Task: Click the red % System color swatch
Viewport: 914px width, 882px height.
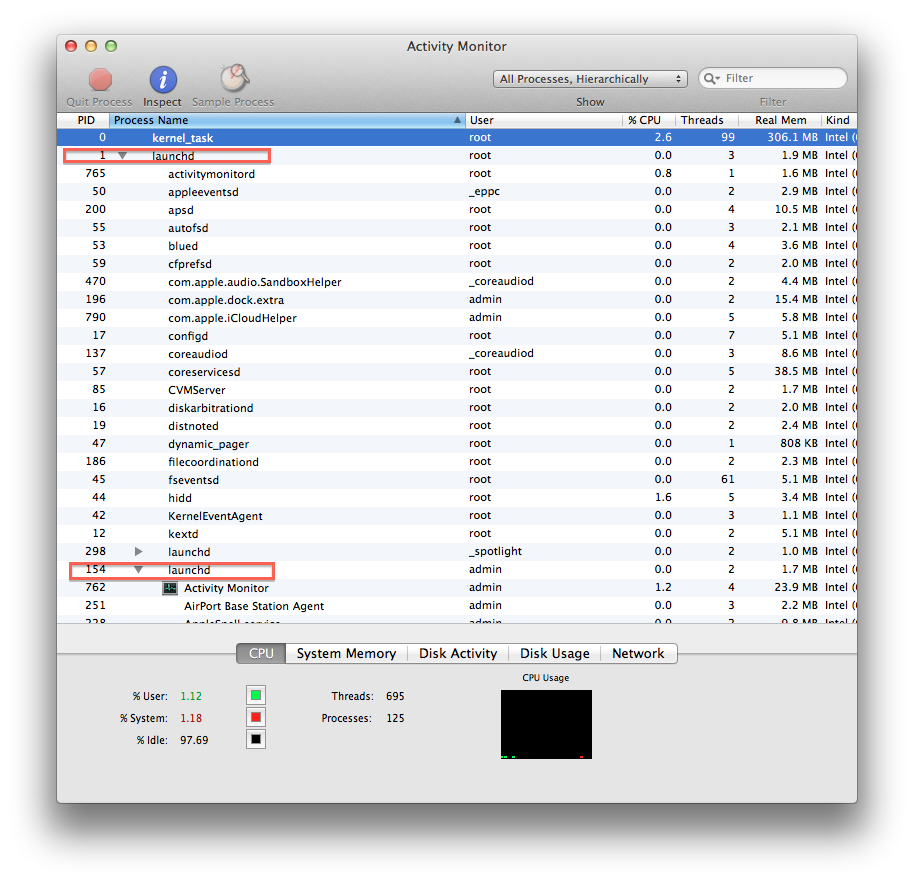Action: [256, 718]
